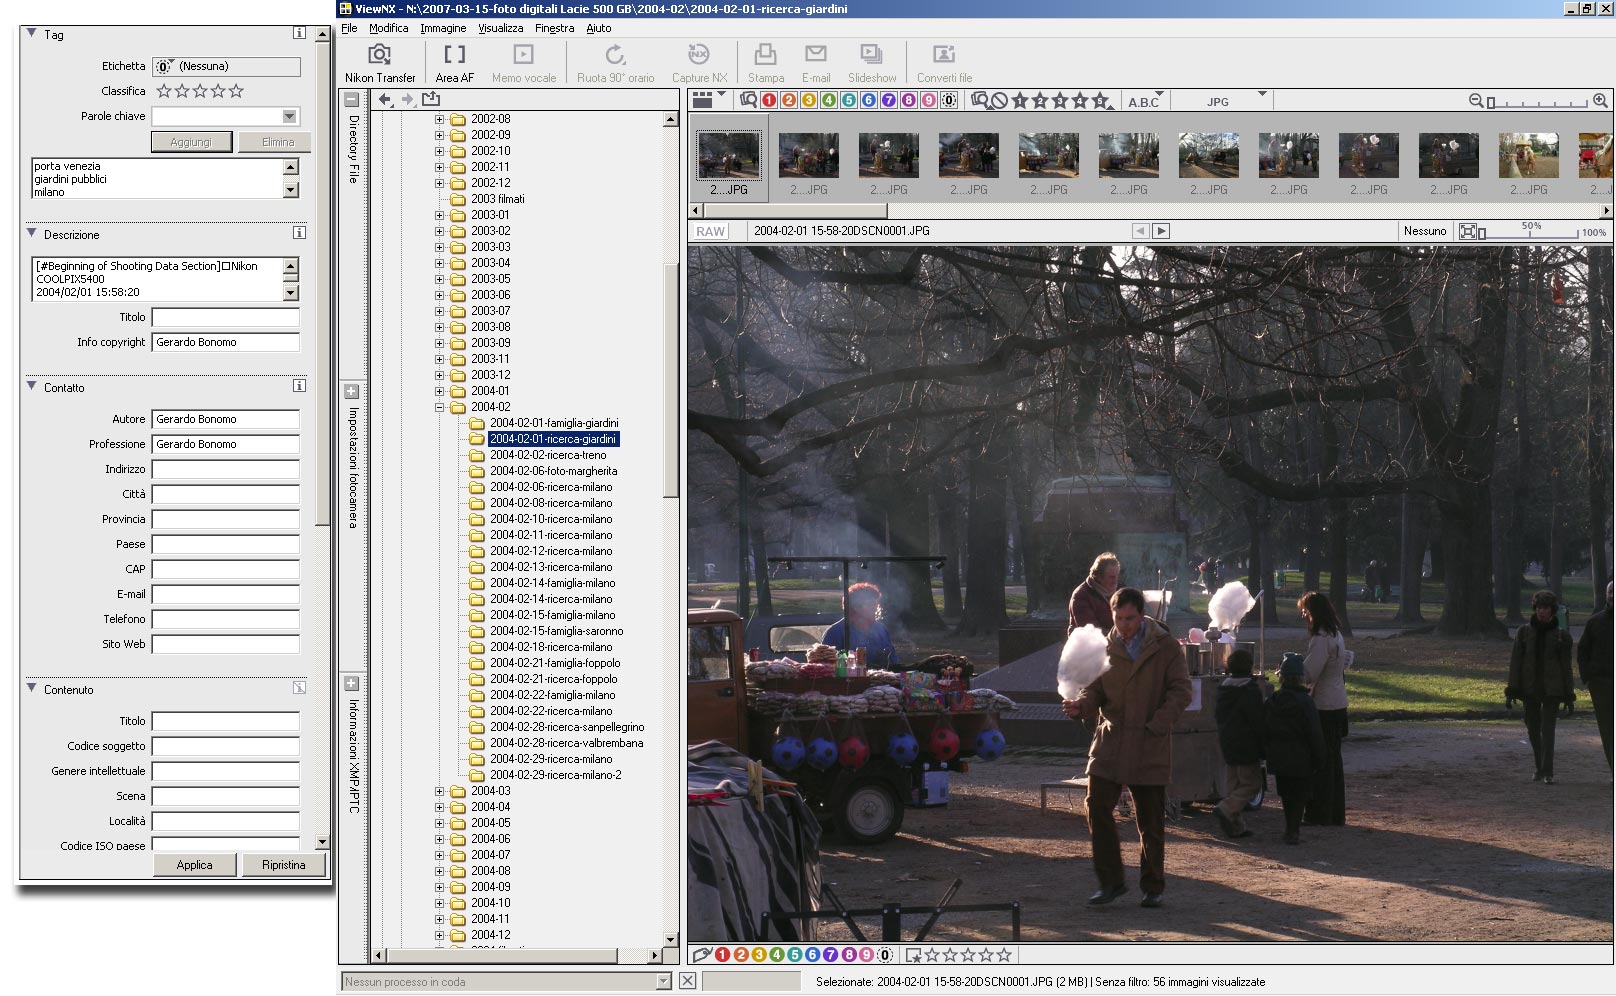The height and width of the screenshot is (996, 1616).
Task: Toggle the Contatto section info icon
Action: (299, 385)
